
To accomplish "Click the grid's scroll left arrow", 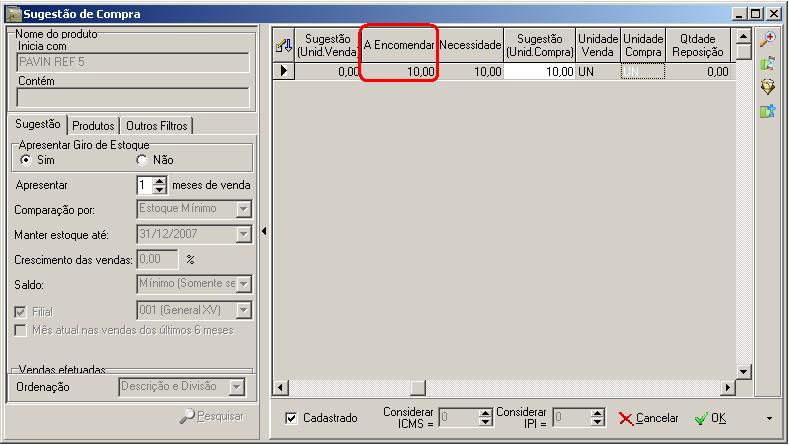I will click(281, 388).
